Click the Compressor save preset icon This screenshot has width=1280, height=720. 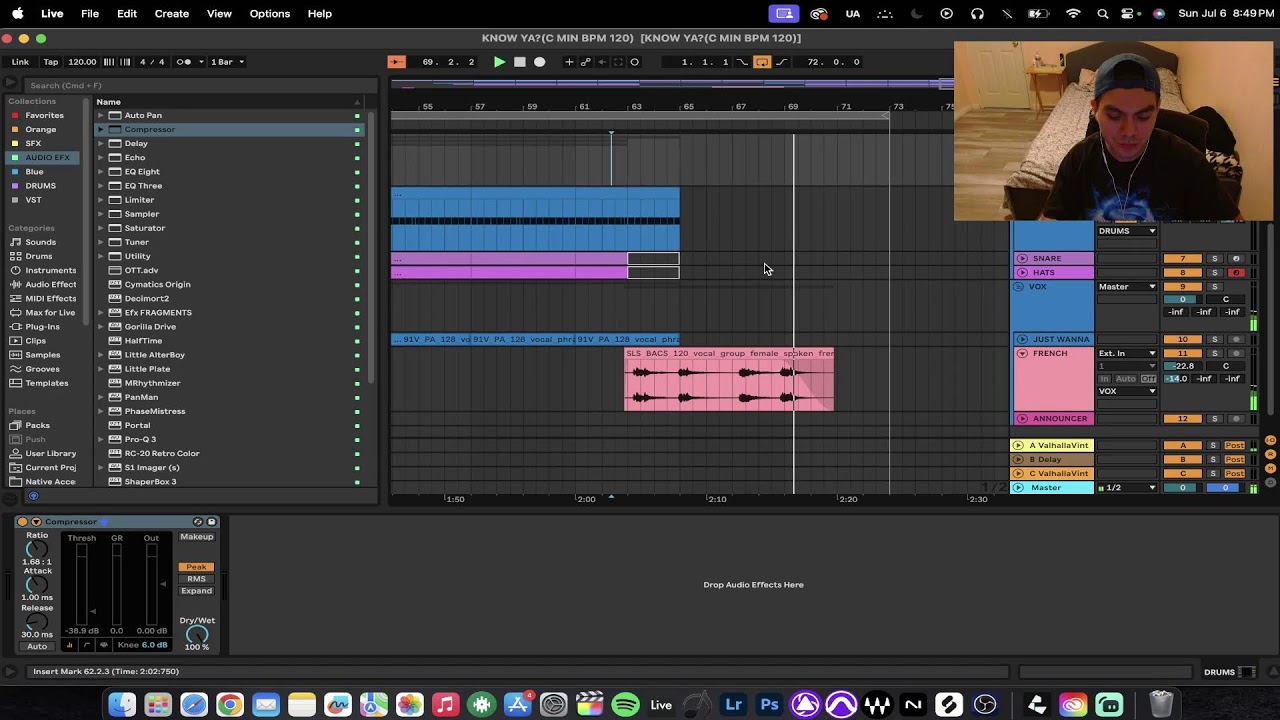[x=211, y=522]
